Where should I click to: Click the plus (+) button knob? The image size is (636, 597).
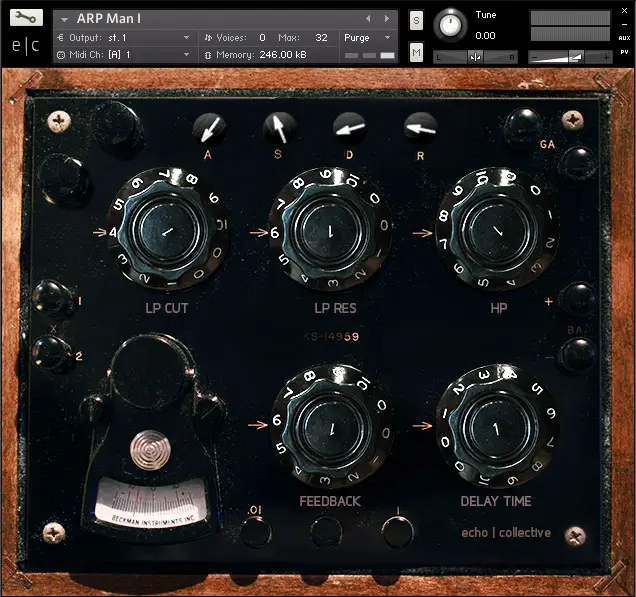click(x=578, y=299)
